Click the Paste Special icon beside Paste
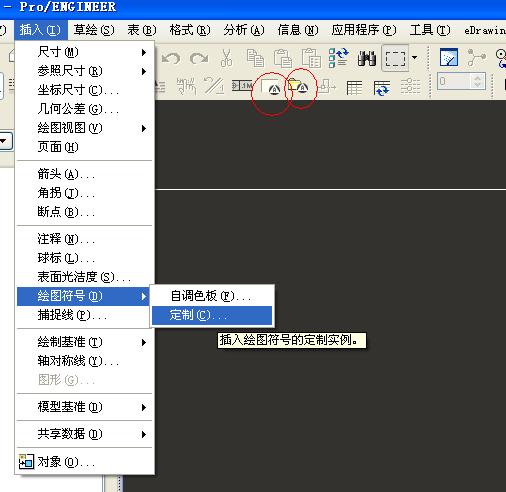The height and width of the screenshot is (492, 506). click(311, 58)
